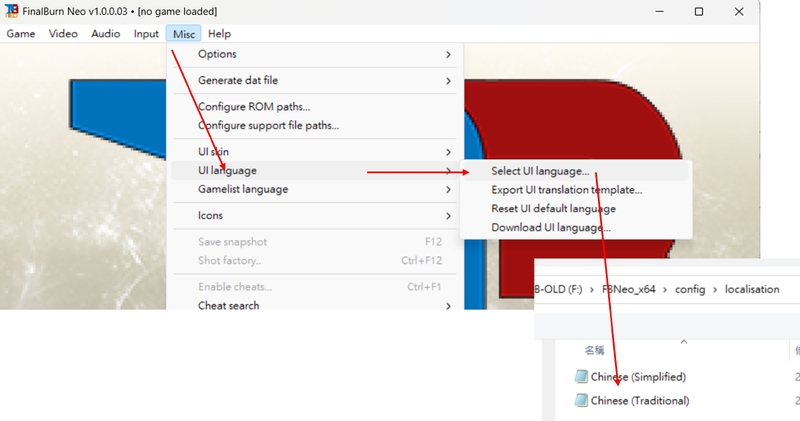Click Reset UI default language

click(x=576, y=209)
